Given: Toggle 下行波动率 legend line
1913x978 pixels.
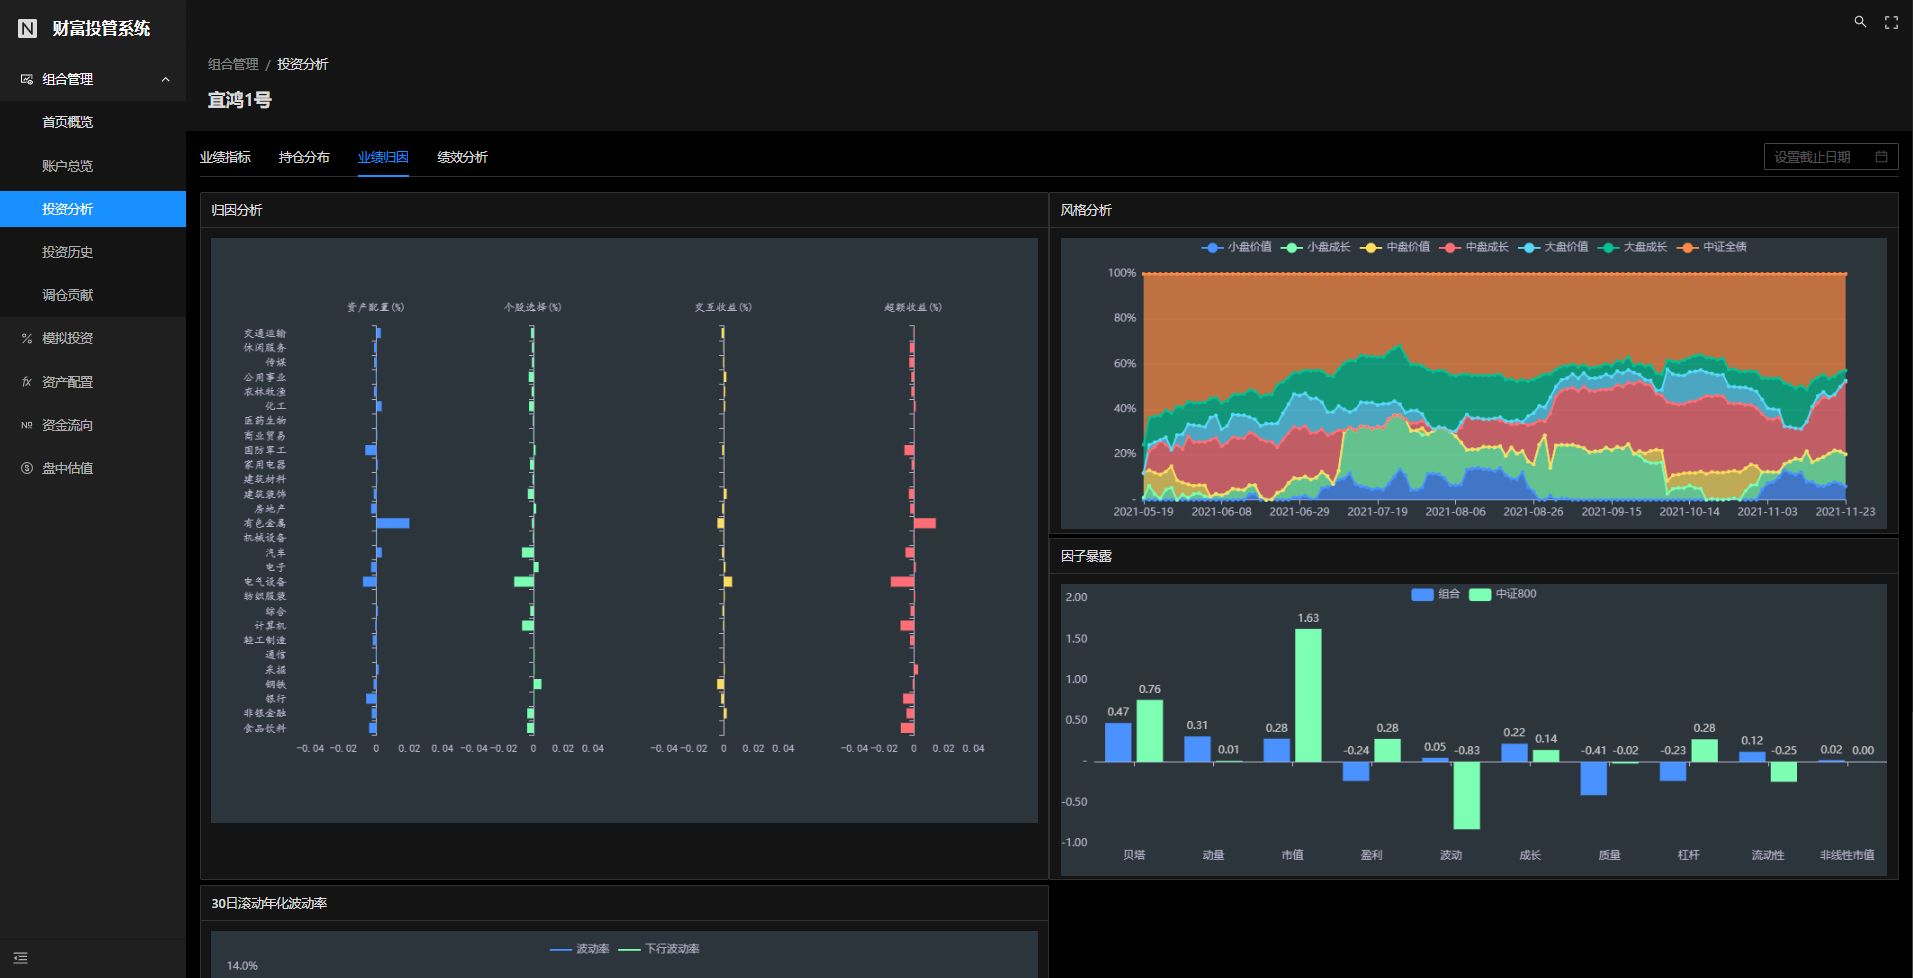Looking at the screenshot, I should tap(659, 949).
